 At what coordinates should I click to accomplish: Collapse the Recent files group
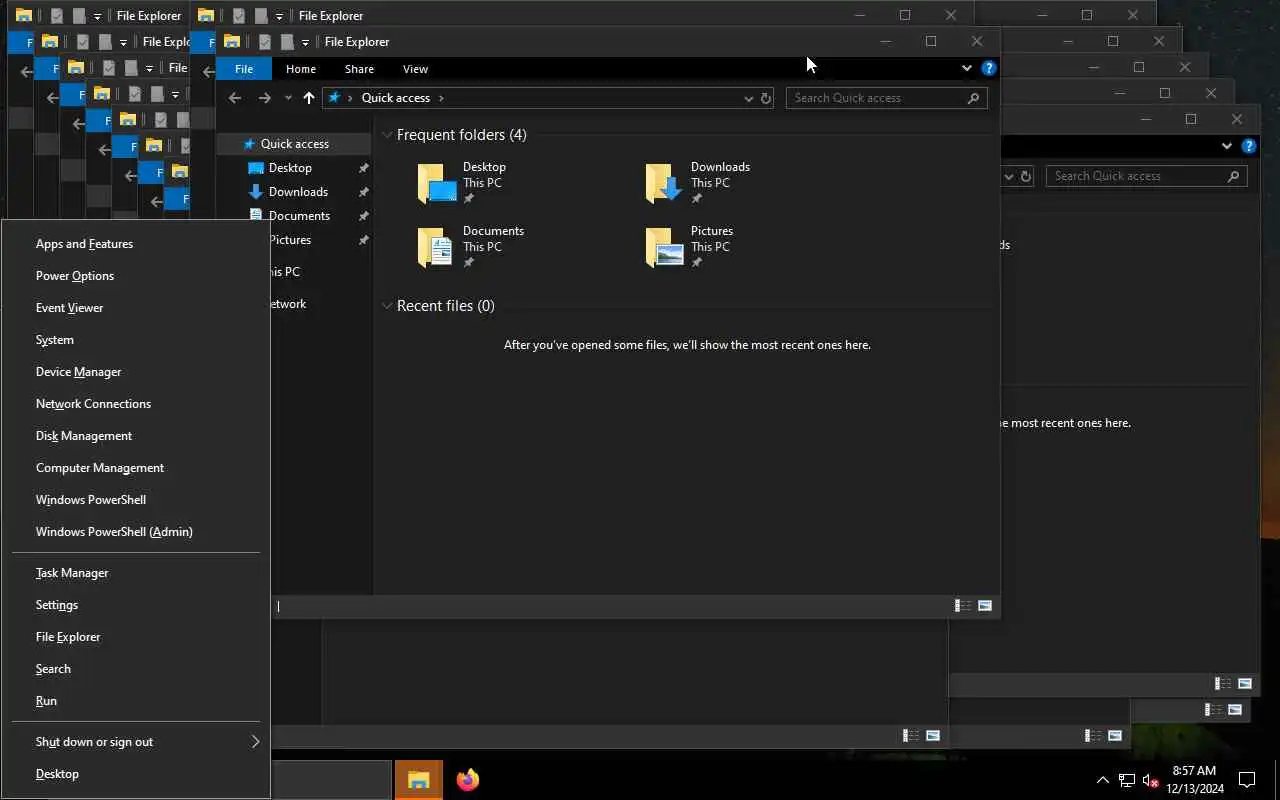(x=387, y=306)
